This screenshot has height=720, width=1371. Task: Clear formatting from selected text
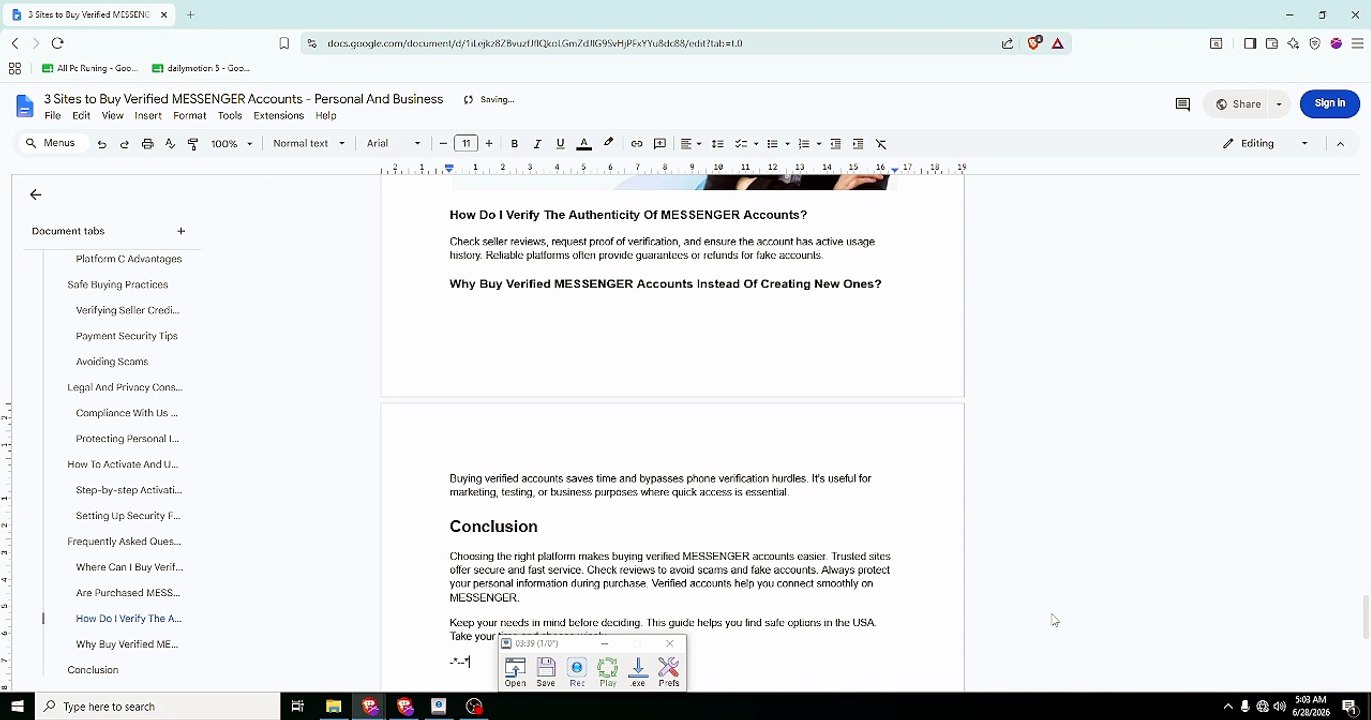[881, 144]
